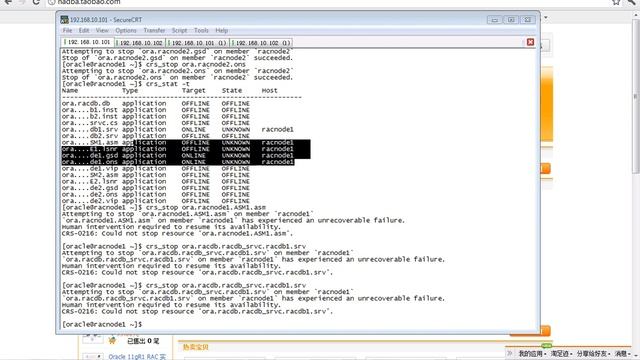Click the ora.racdb.db row in crs_stat output

click(156, 104)
